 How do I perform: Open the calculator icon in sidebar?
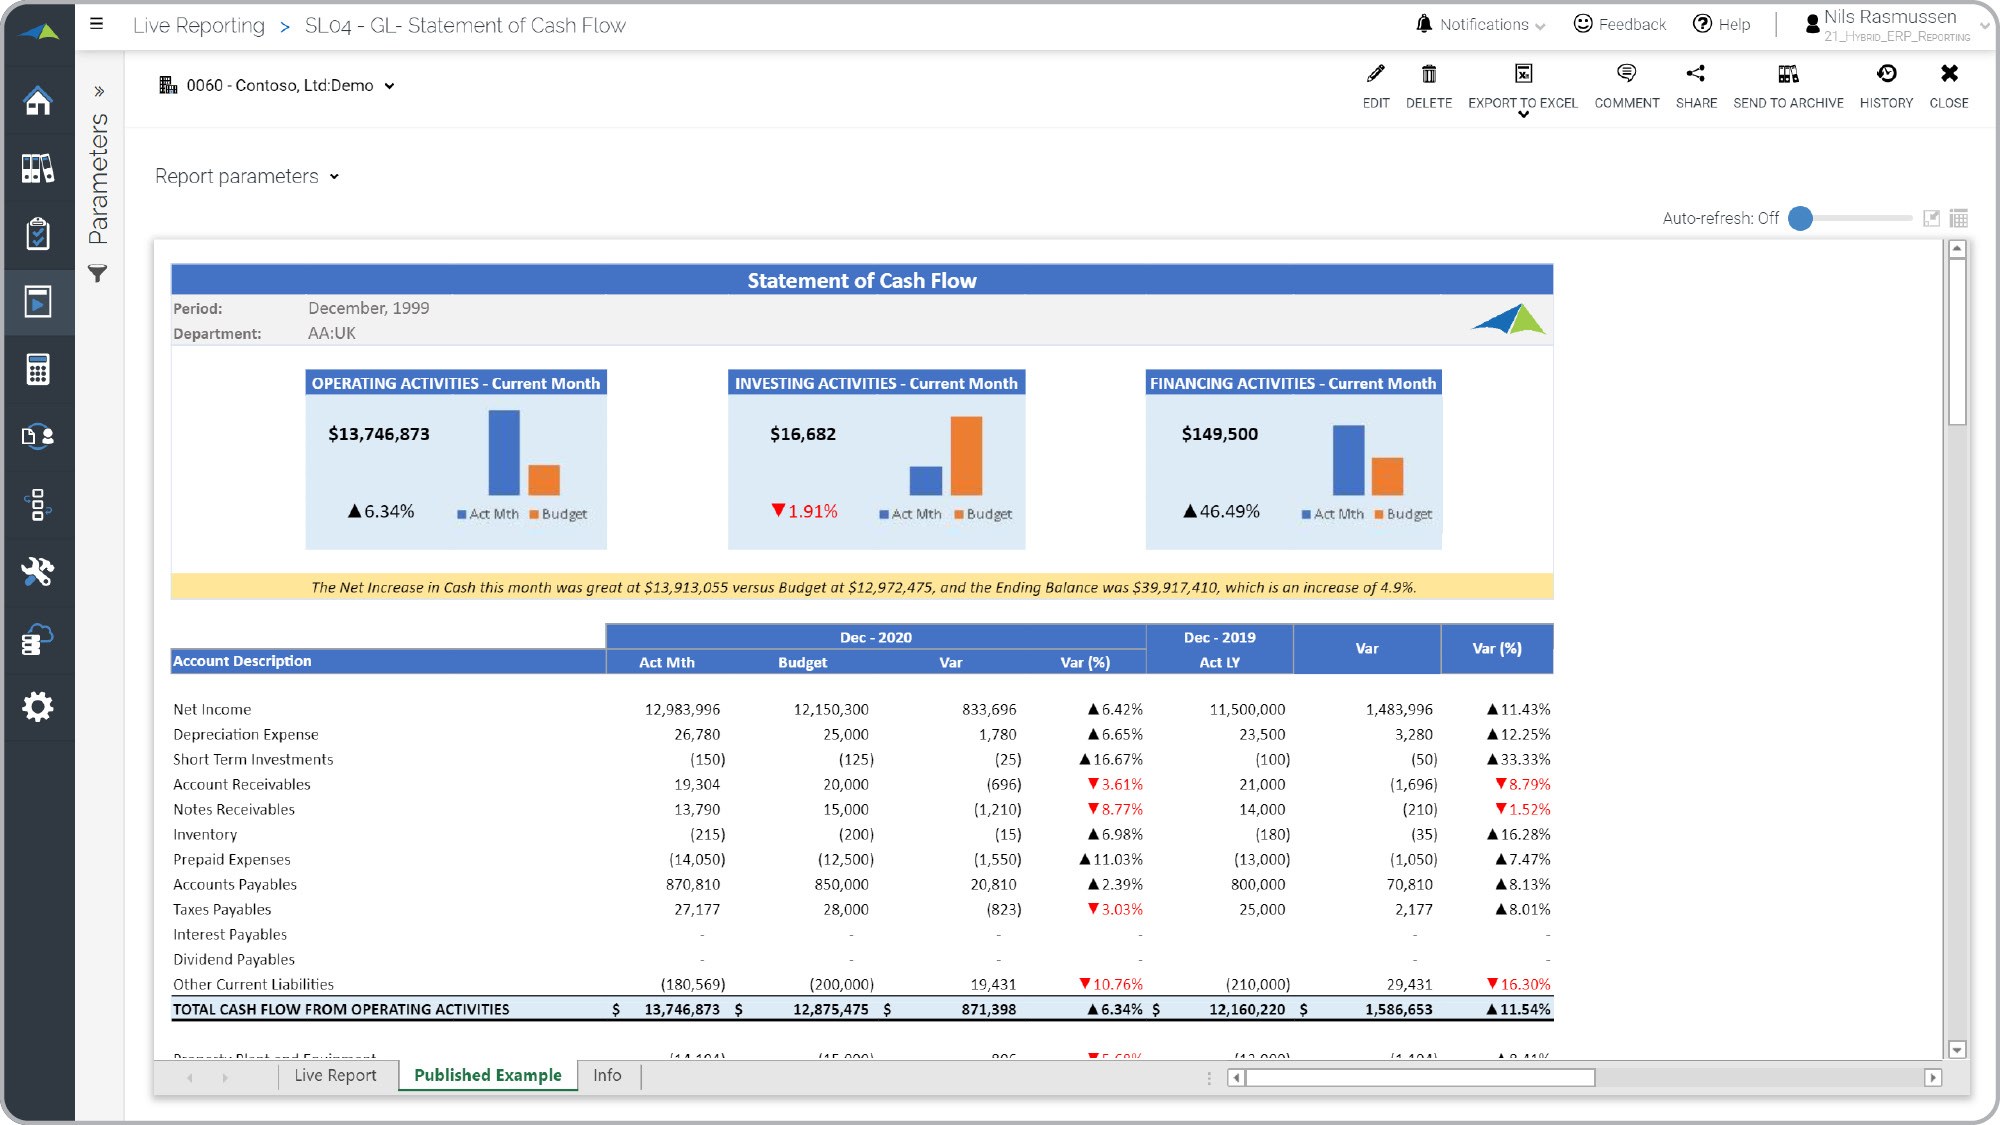click(38, 369)
